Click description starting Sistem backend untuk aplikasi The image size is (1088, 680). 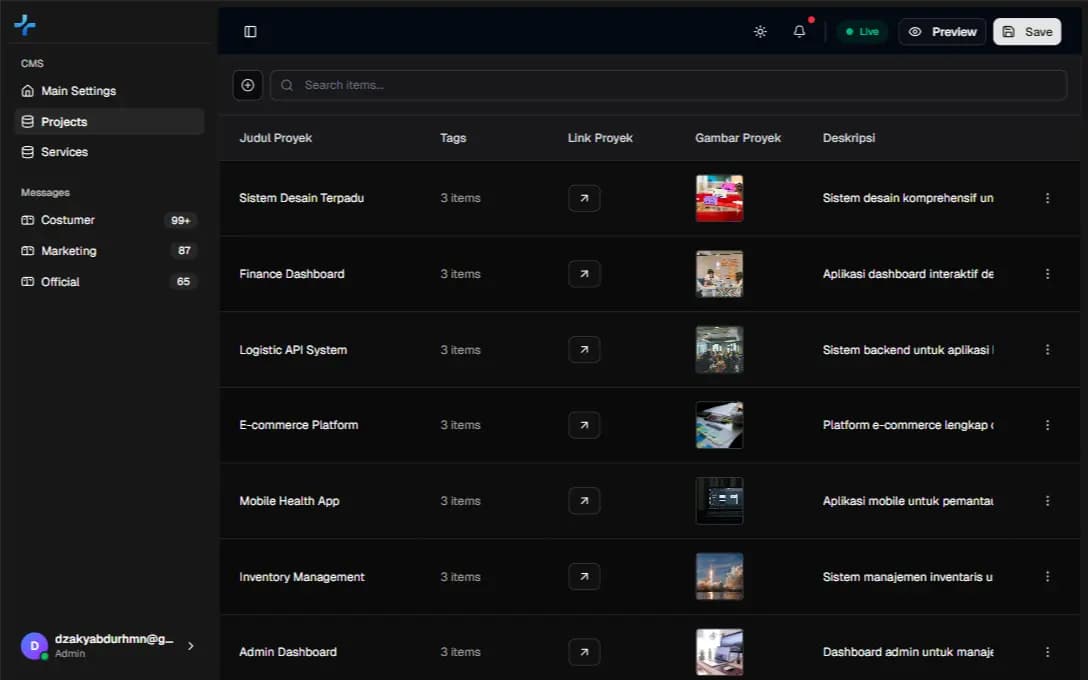tap(908, 350)
